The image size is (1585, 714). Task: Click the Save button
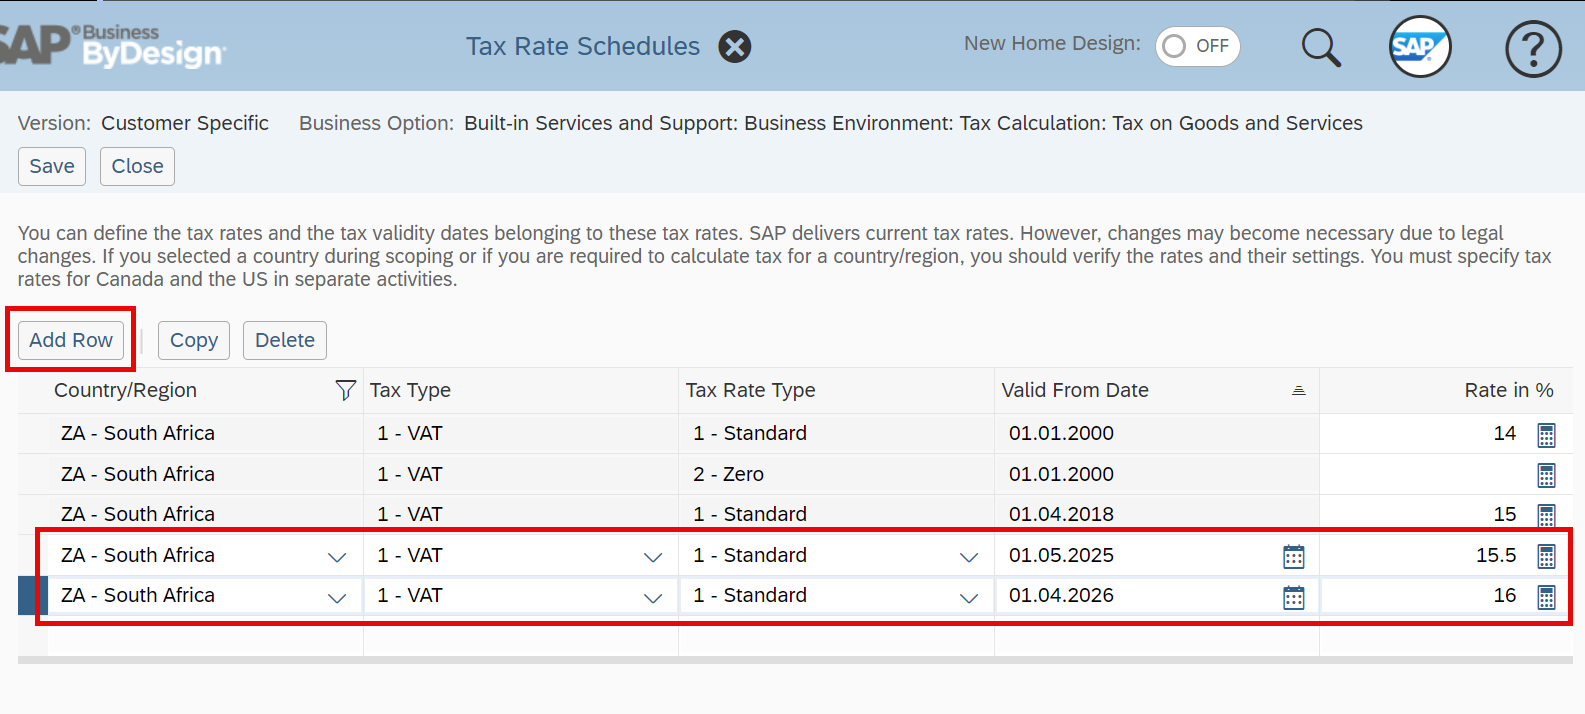click(x=52, y=166)
